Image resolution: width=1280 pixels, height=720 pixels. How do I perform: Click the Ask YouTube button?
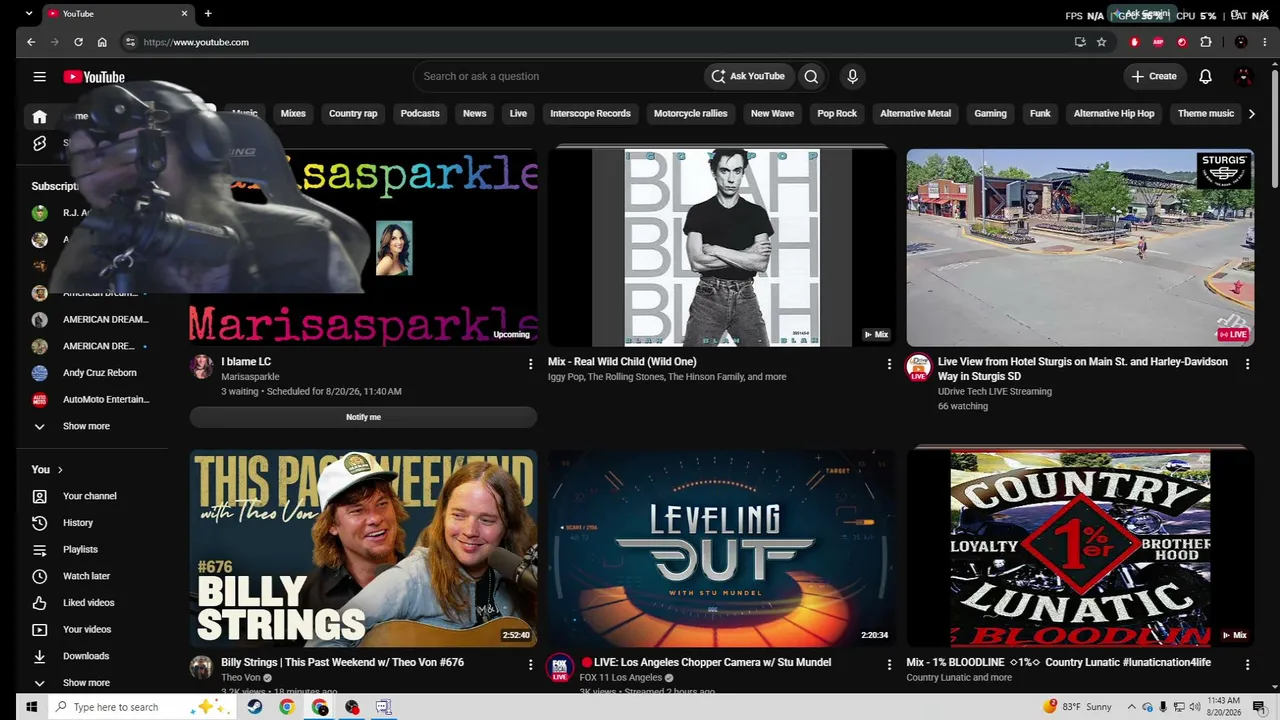click(x=748, y=76)
